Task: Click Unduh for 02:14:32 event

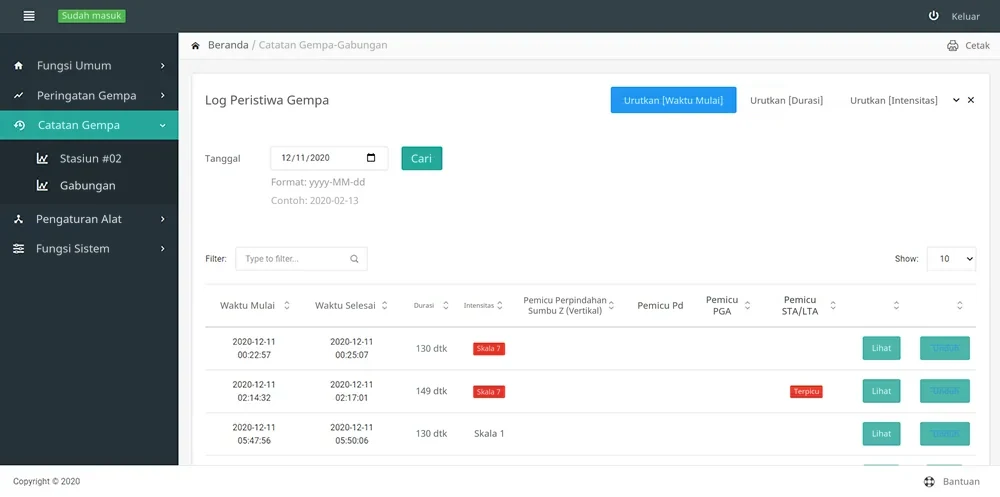Action: [x=945, y=391]
